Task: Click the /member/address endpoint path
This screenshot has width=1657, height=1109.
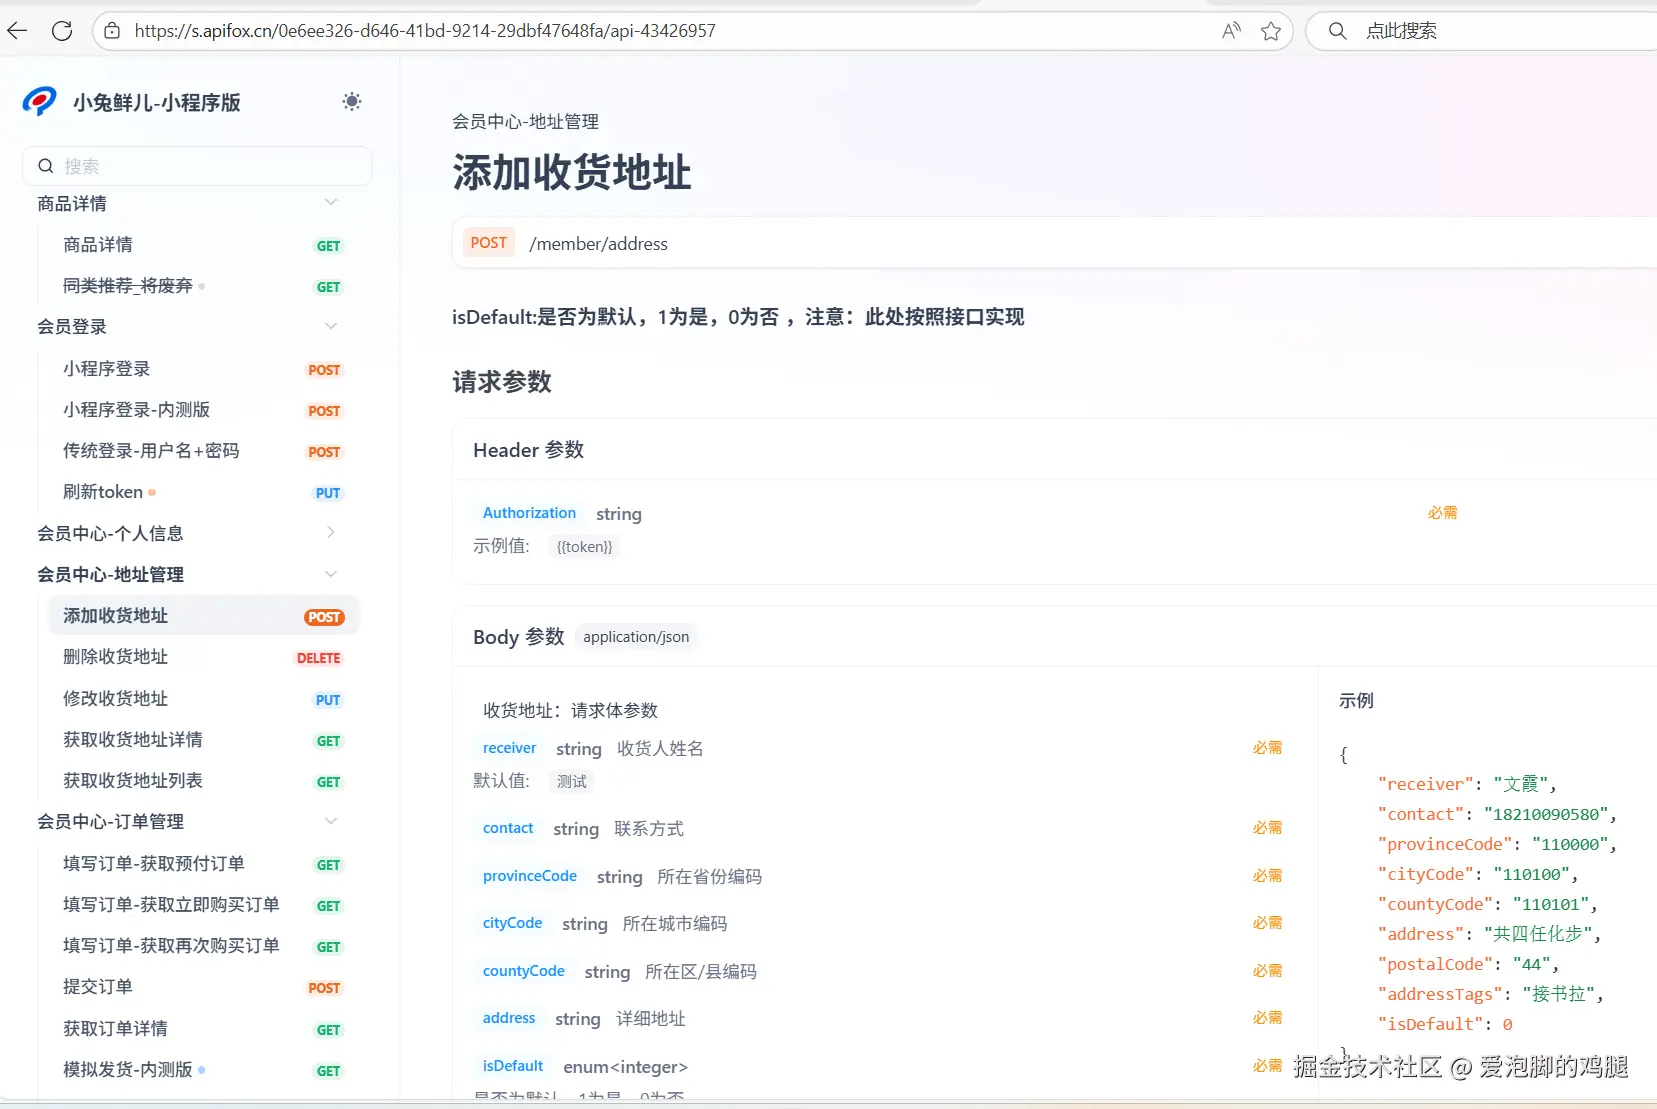Action: point(598,244)
